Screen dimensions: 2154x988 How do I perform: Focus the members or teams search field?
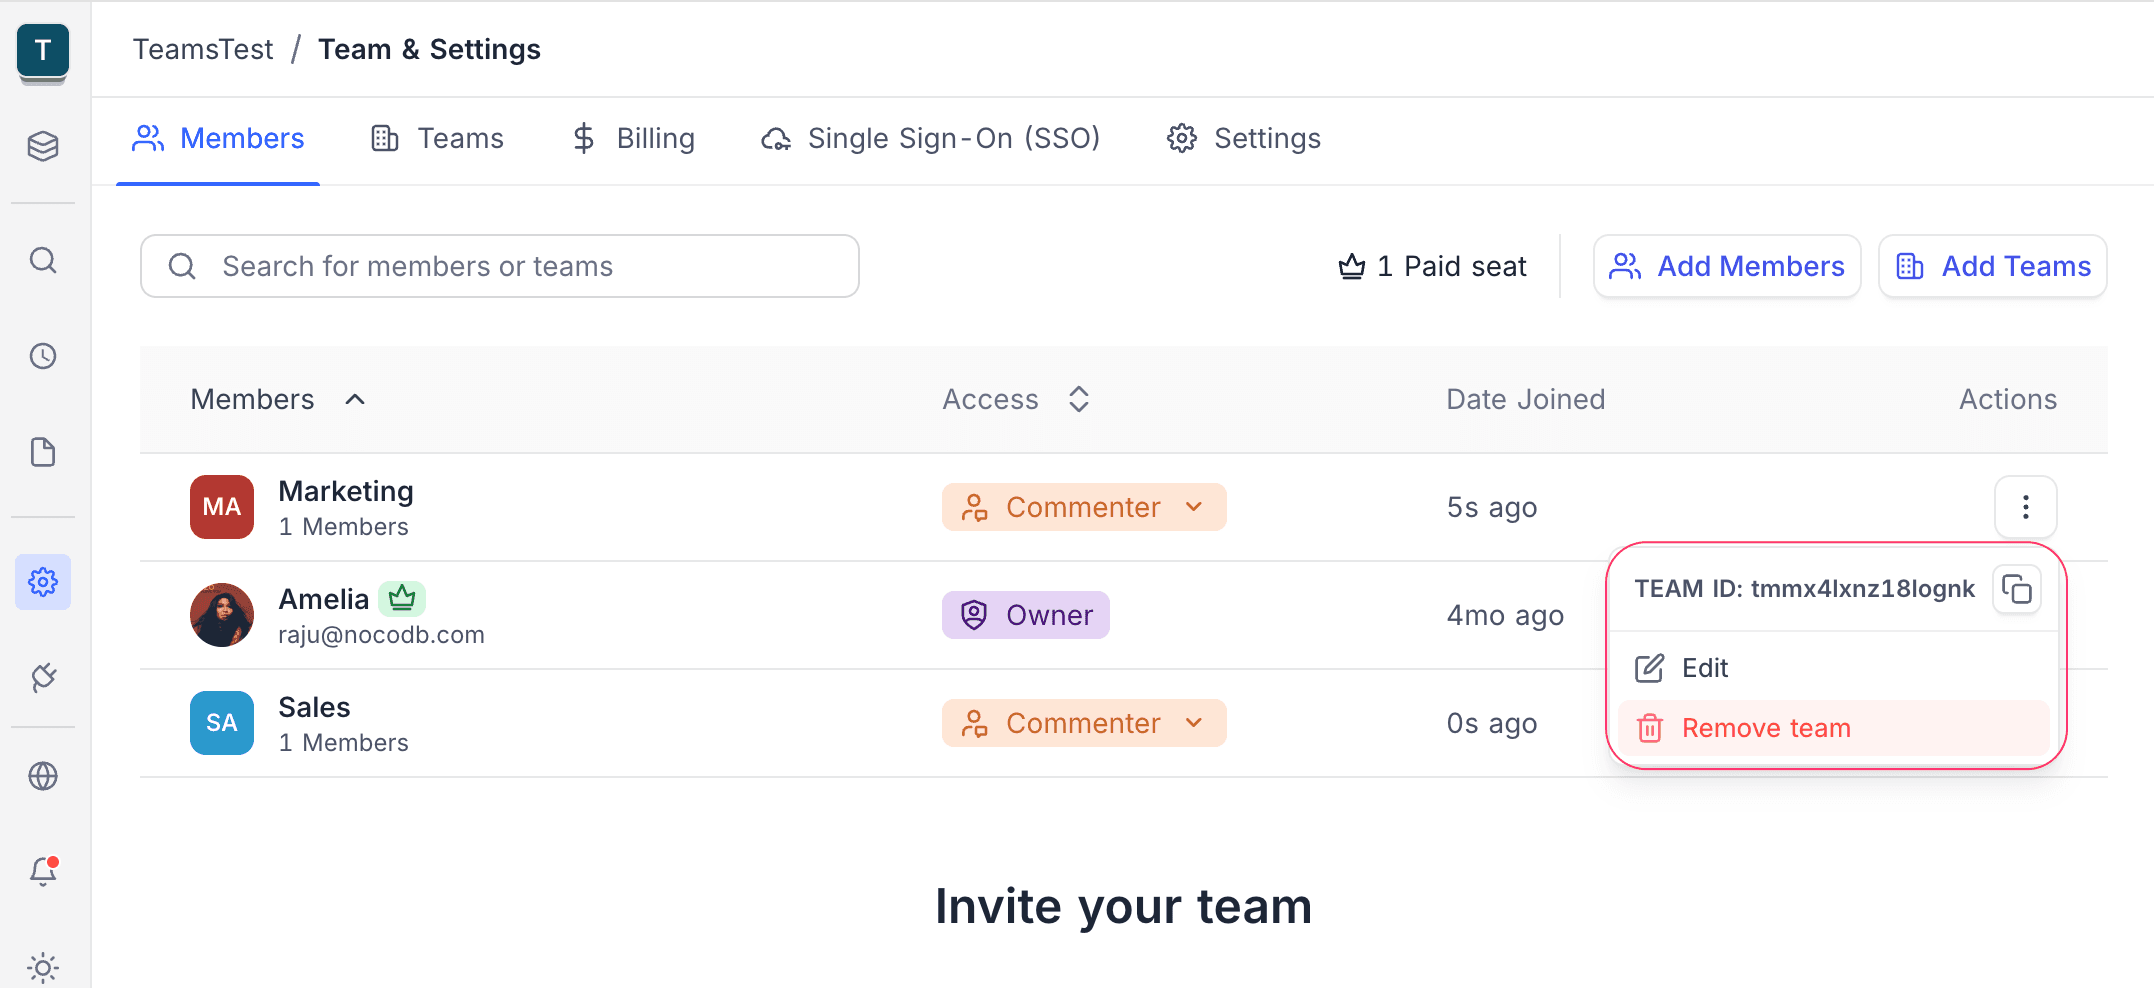click(x=500, y=266)
